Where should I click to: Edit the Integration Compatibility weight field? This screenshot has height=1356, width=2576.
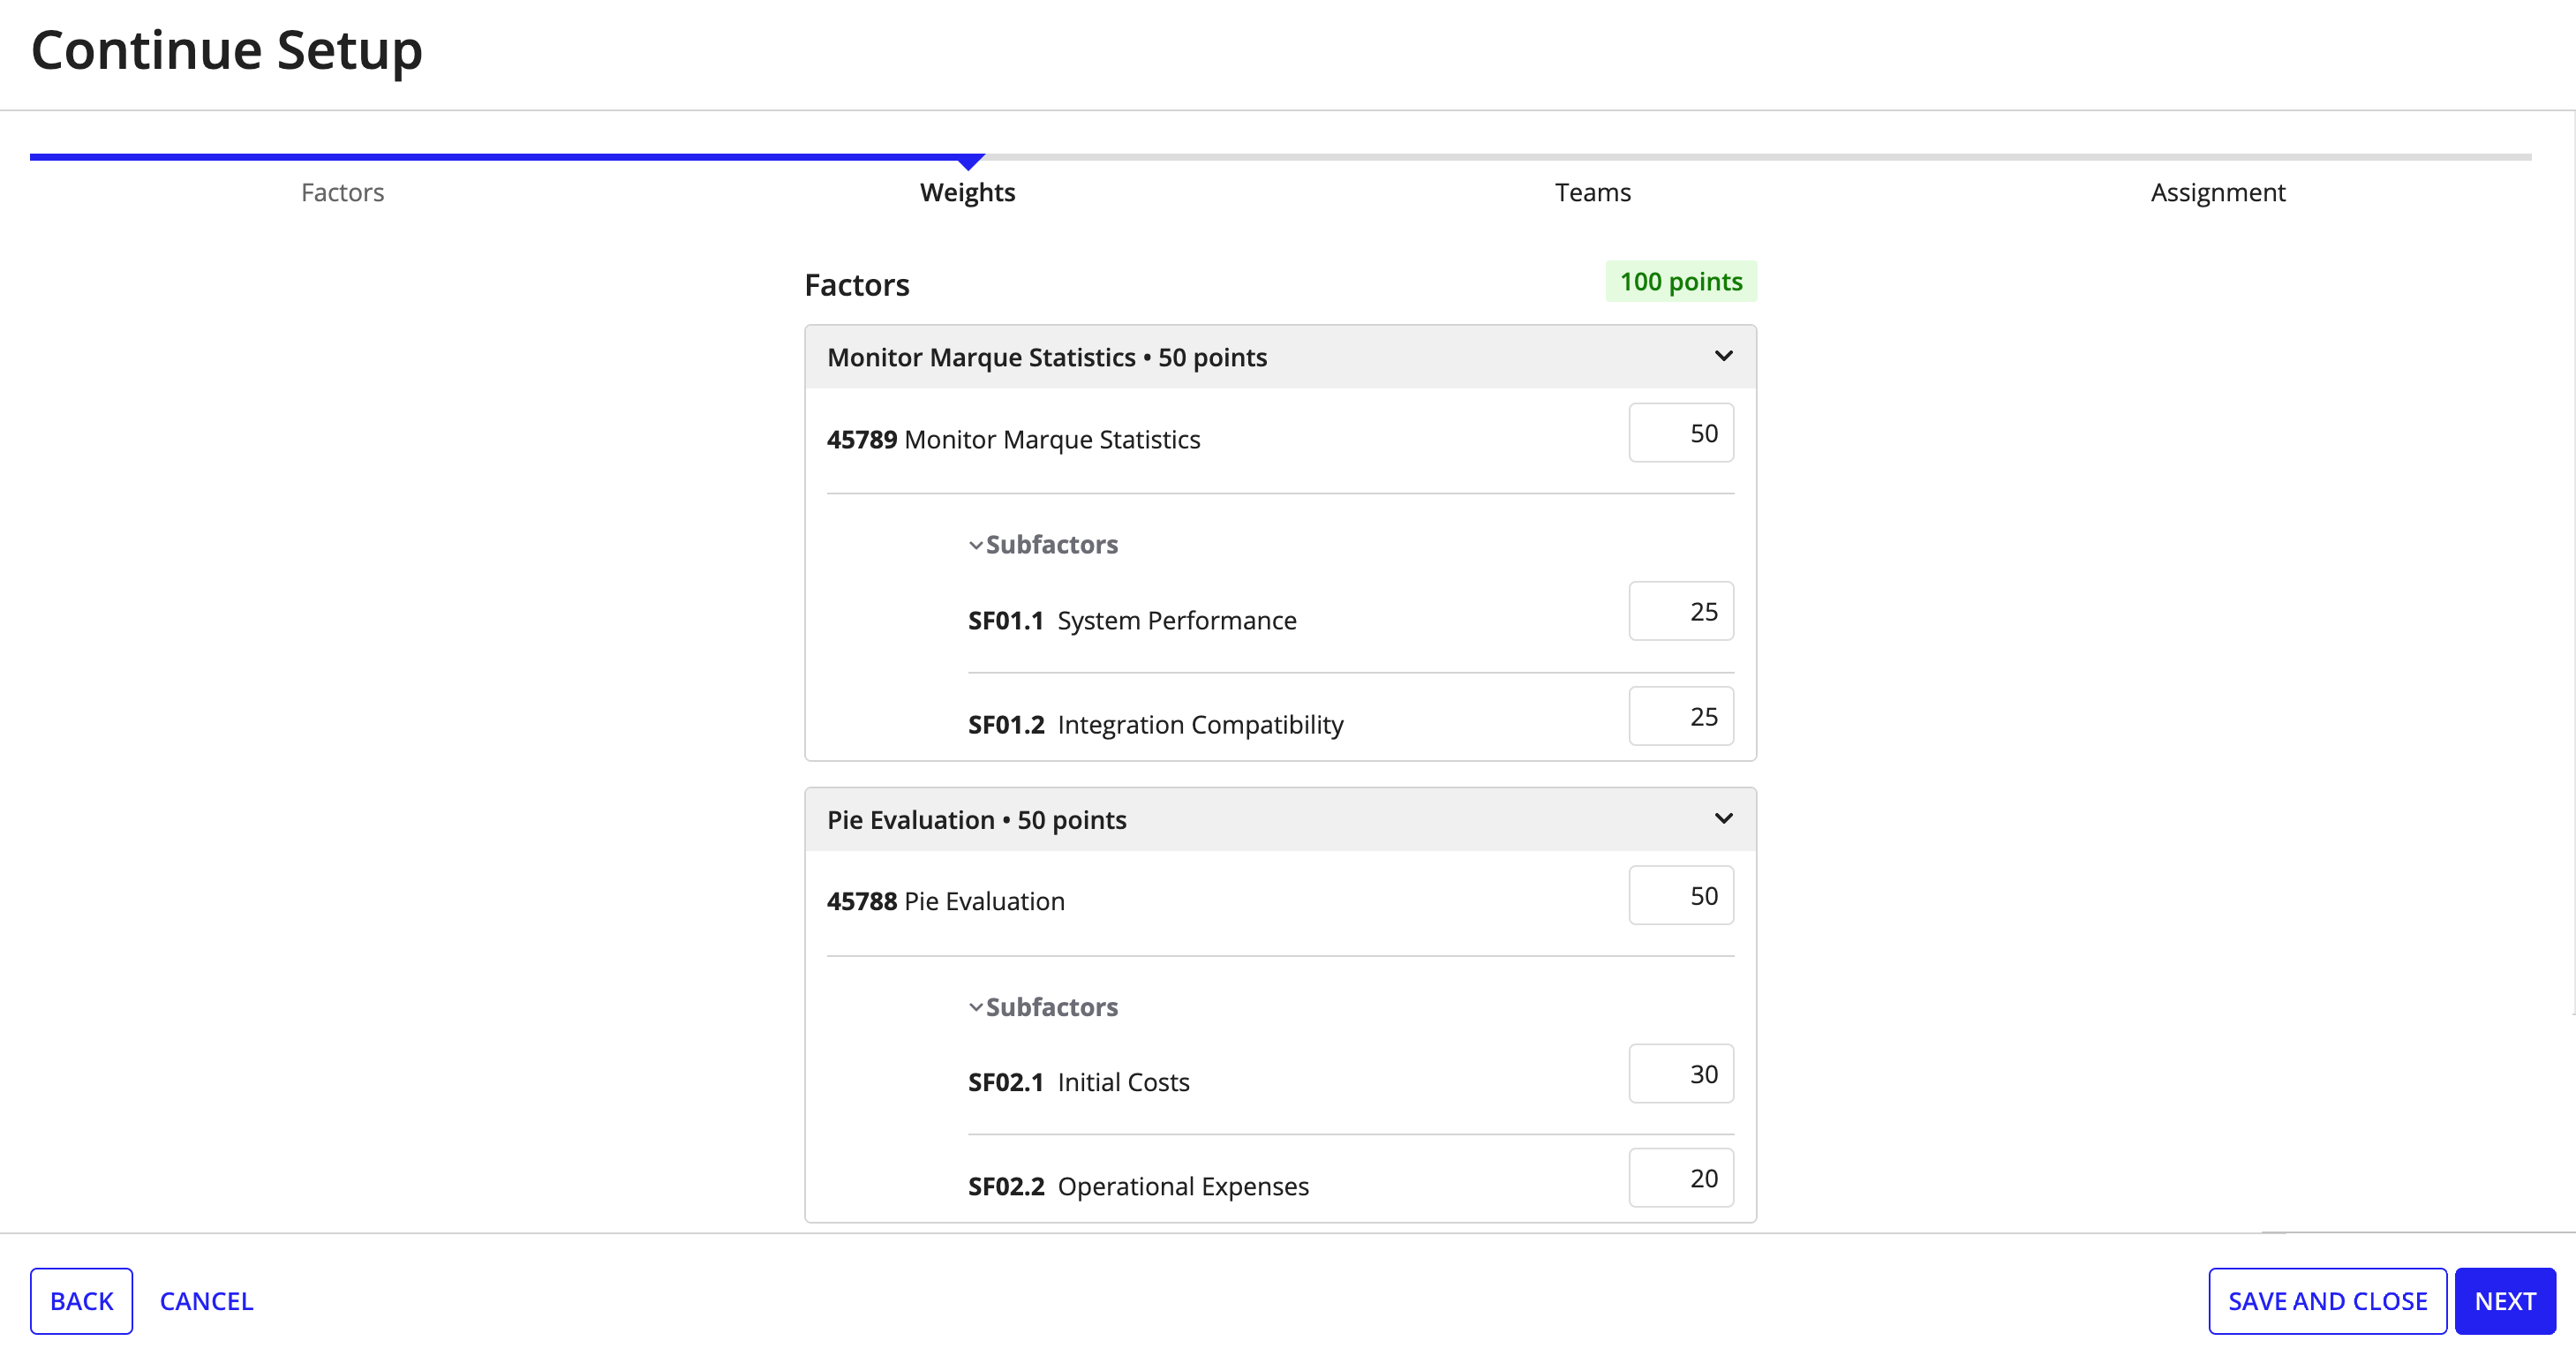[x=1680, y=716]
